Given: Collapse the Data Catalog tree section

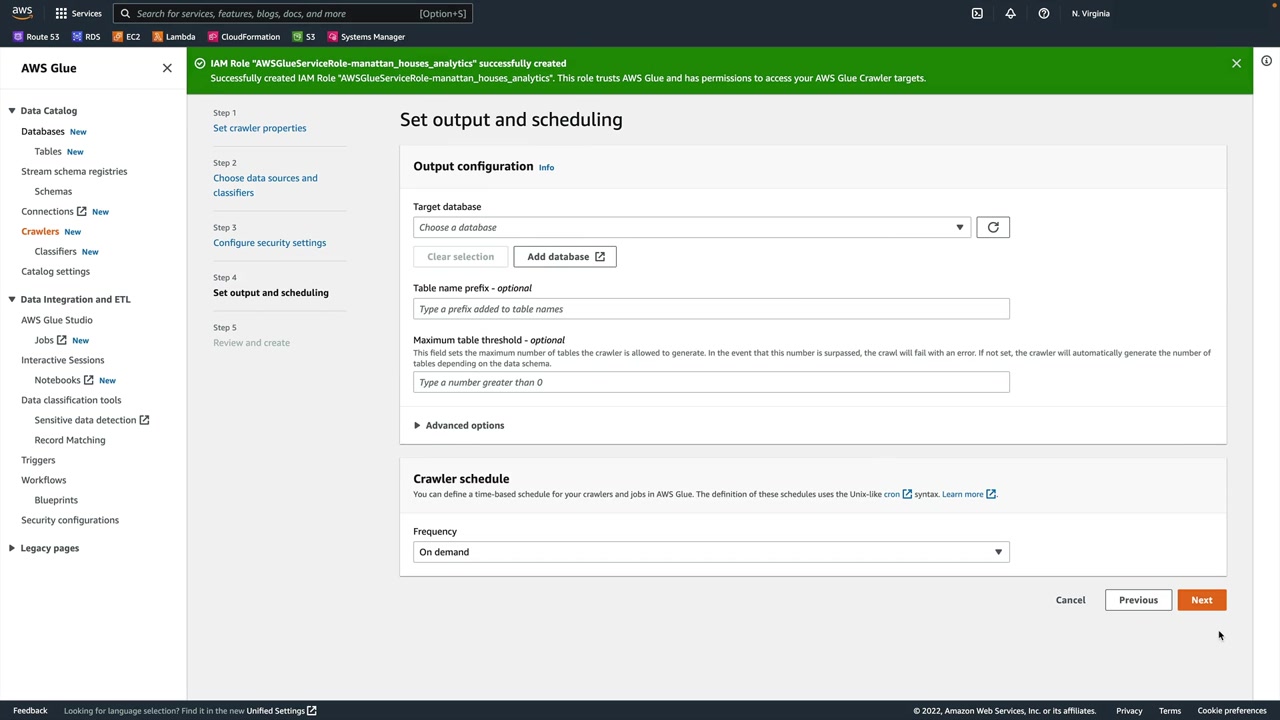Looking at the screenshot, I should point(12,111).
